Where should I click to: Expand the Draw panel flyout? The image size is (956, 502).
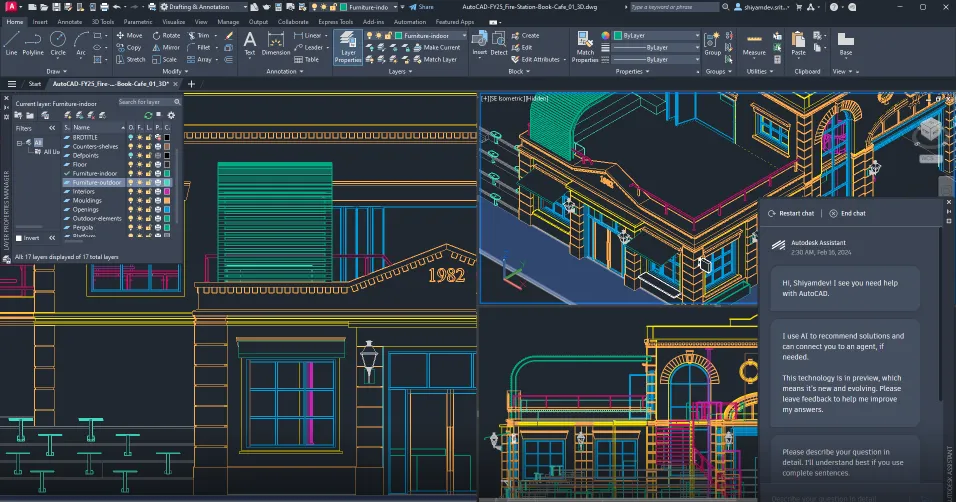point(57,71)
